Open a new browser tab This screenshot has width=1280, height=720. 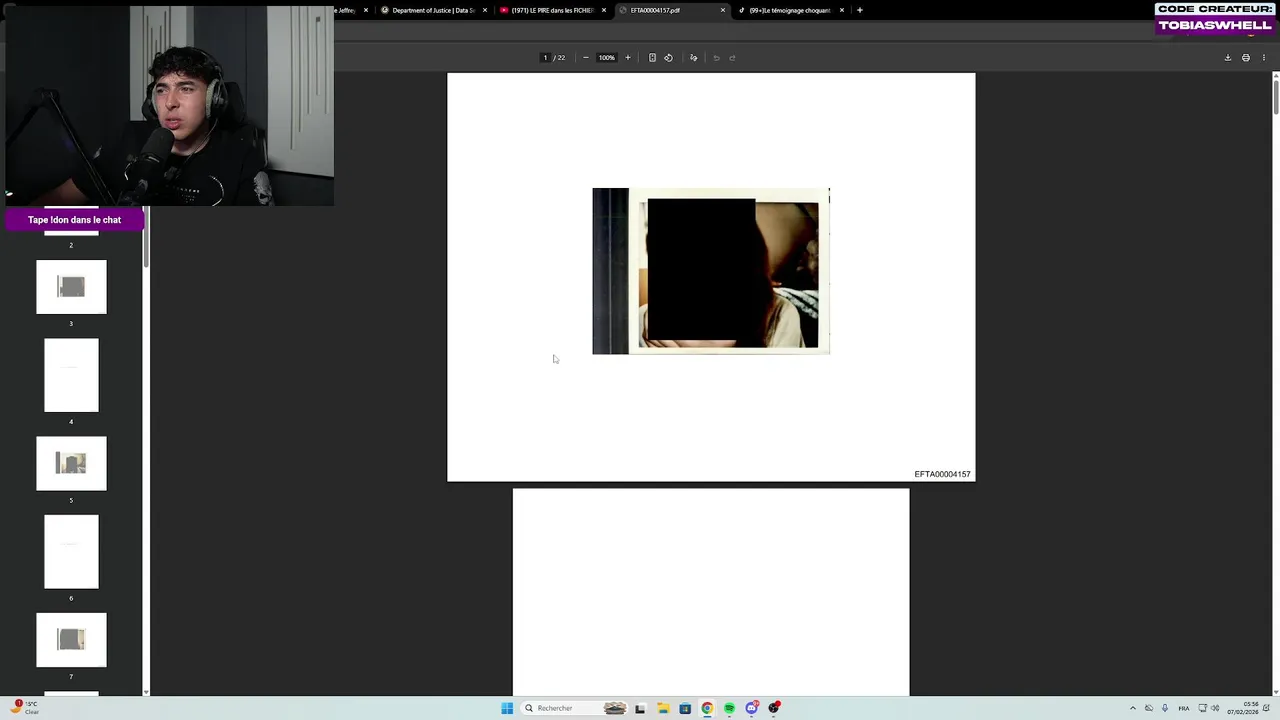[x=860, y=10]
